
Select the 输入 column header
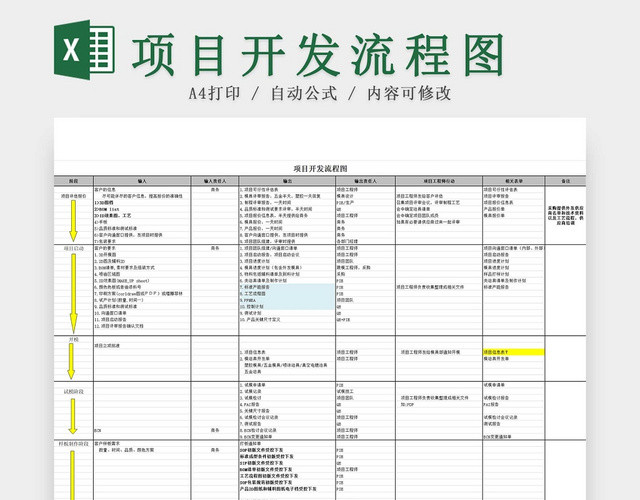[142, 181]
